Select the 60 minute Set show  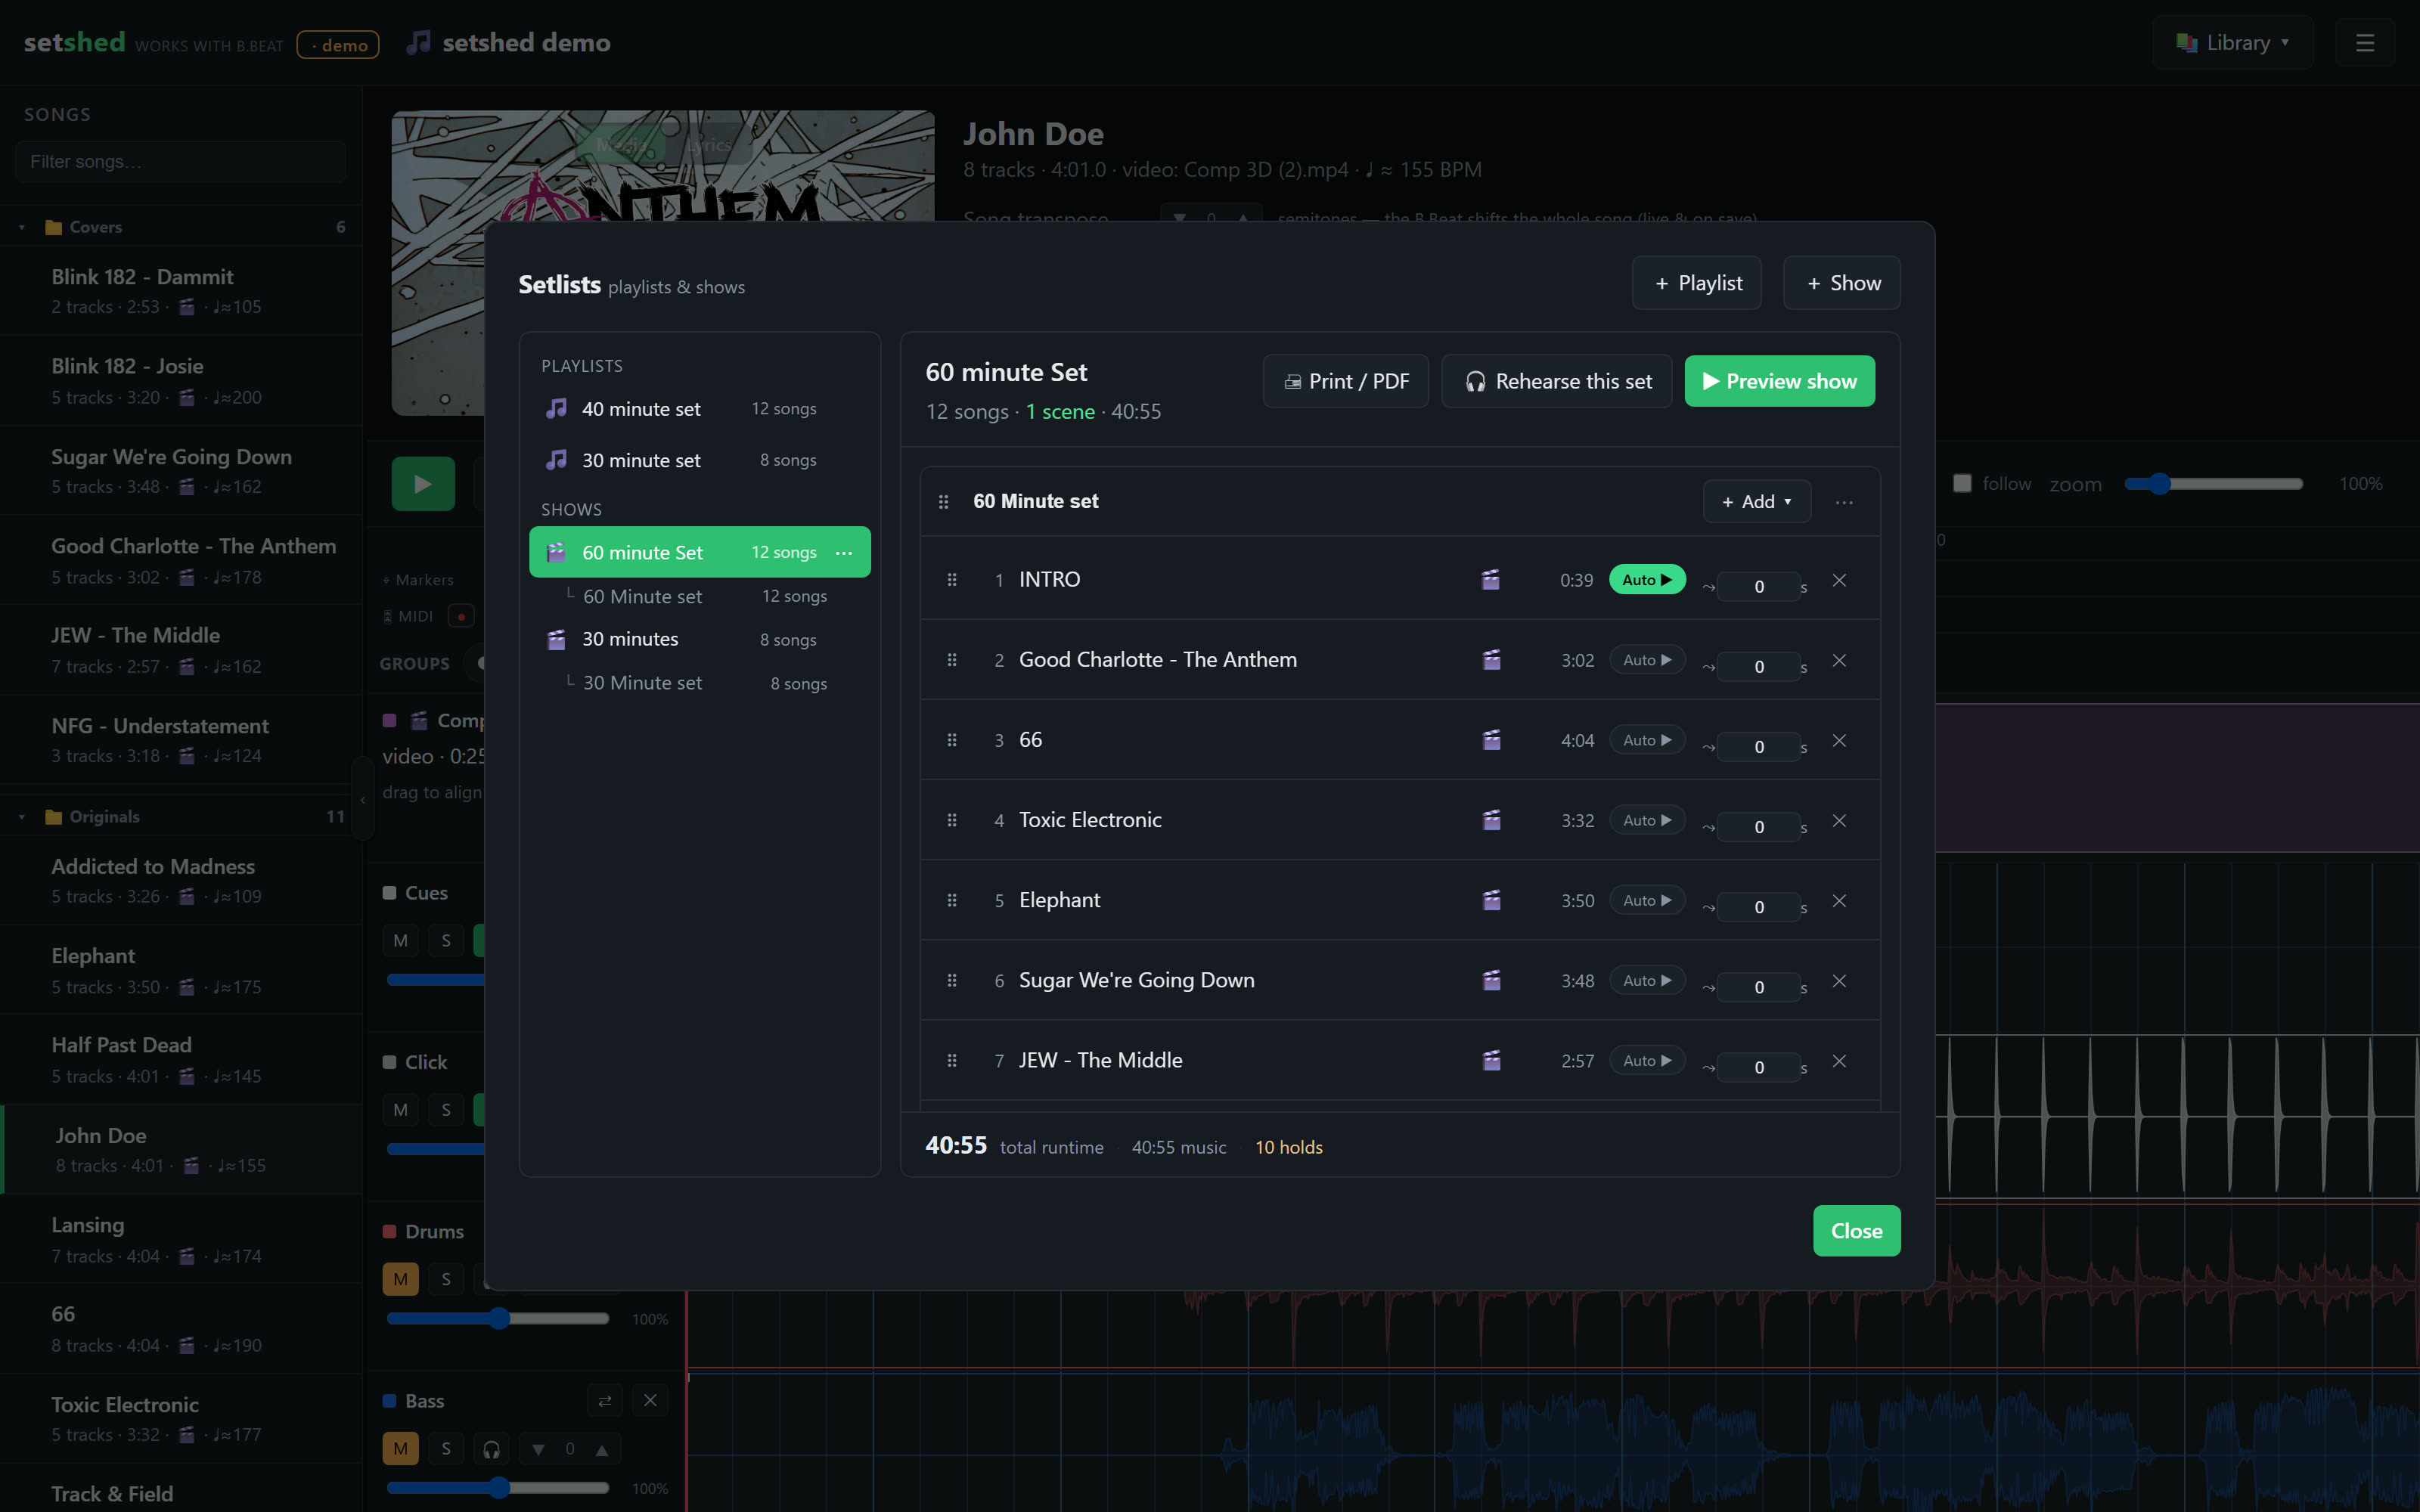[700, 553]
